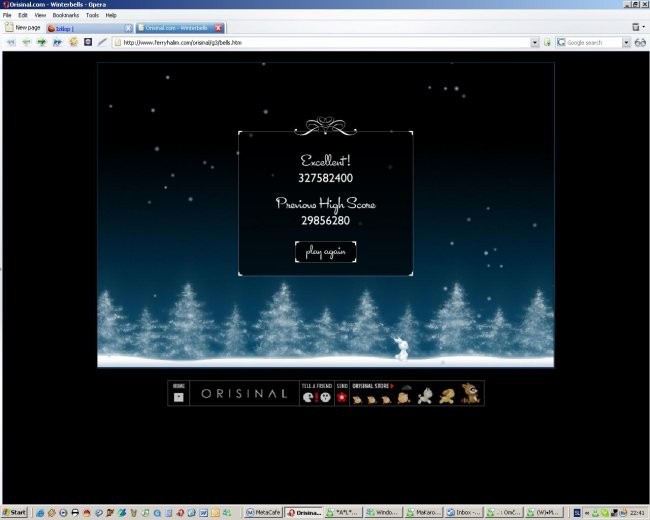Click the deer character icon in store row
Image resolution: width=650 pixels, height=520 pixels.
click(468, 396)
